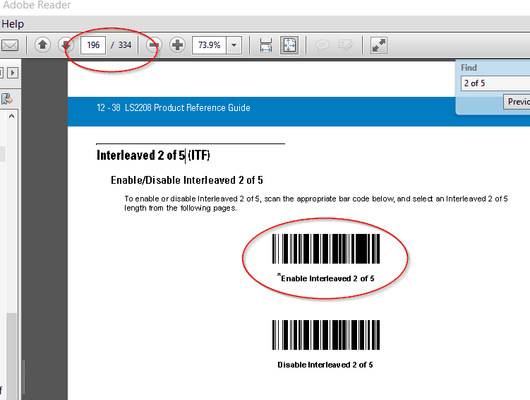Zoom out with the minus button
Image resolution: width=530 pixels, height=400 pixels.
click(x=154, y=45)
